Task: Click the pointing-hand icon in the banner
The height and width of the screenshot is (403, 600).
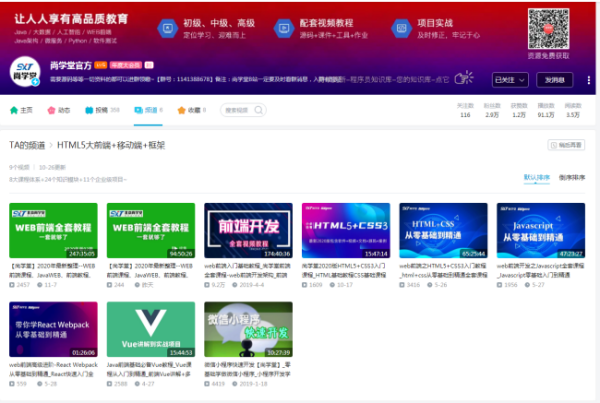Action: point(464,78)
